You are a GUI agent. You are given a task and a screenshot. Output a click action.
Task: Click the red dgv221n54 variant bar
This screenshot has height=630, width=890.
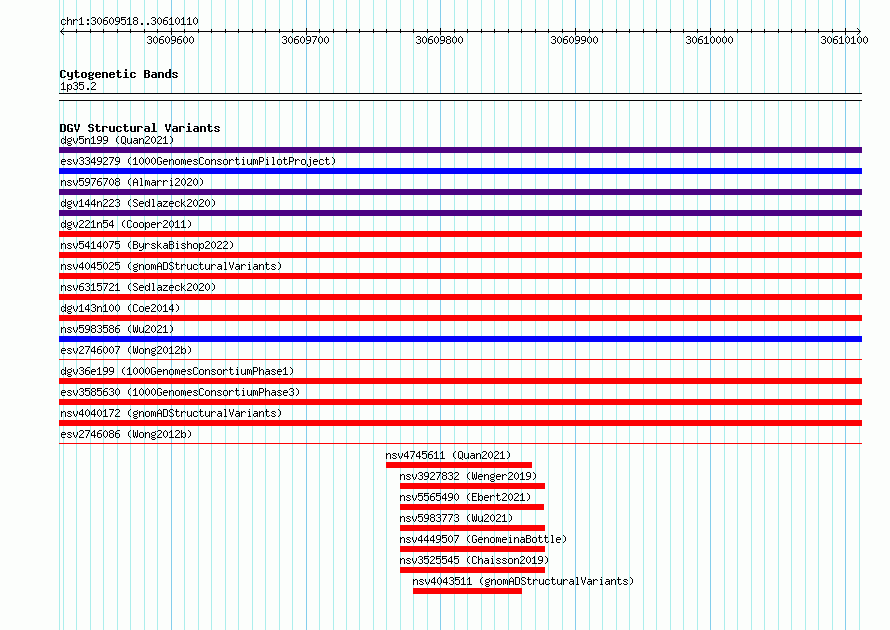click(x=460, y=234)
